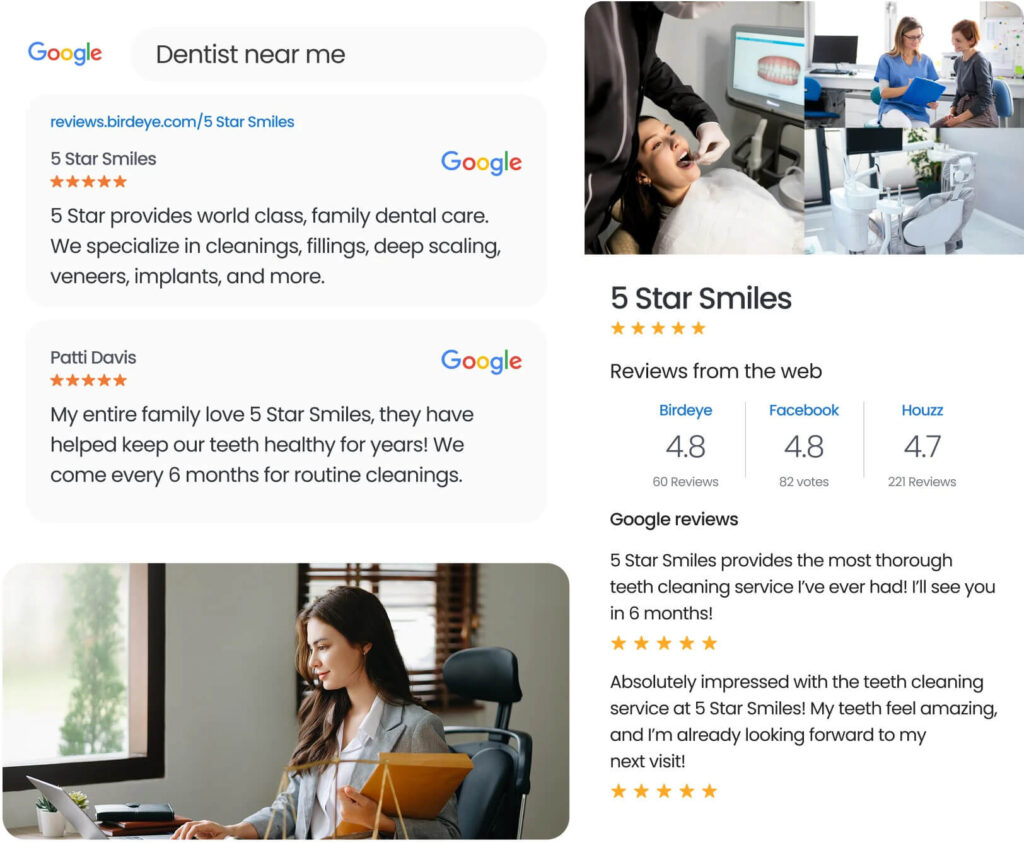The image size is (1024, 843).
Task: Click Google logo in 5 Star Smiles card
Action: coord(481,162)
